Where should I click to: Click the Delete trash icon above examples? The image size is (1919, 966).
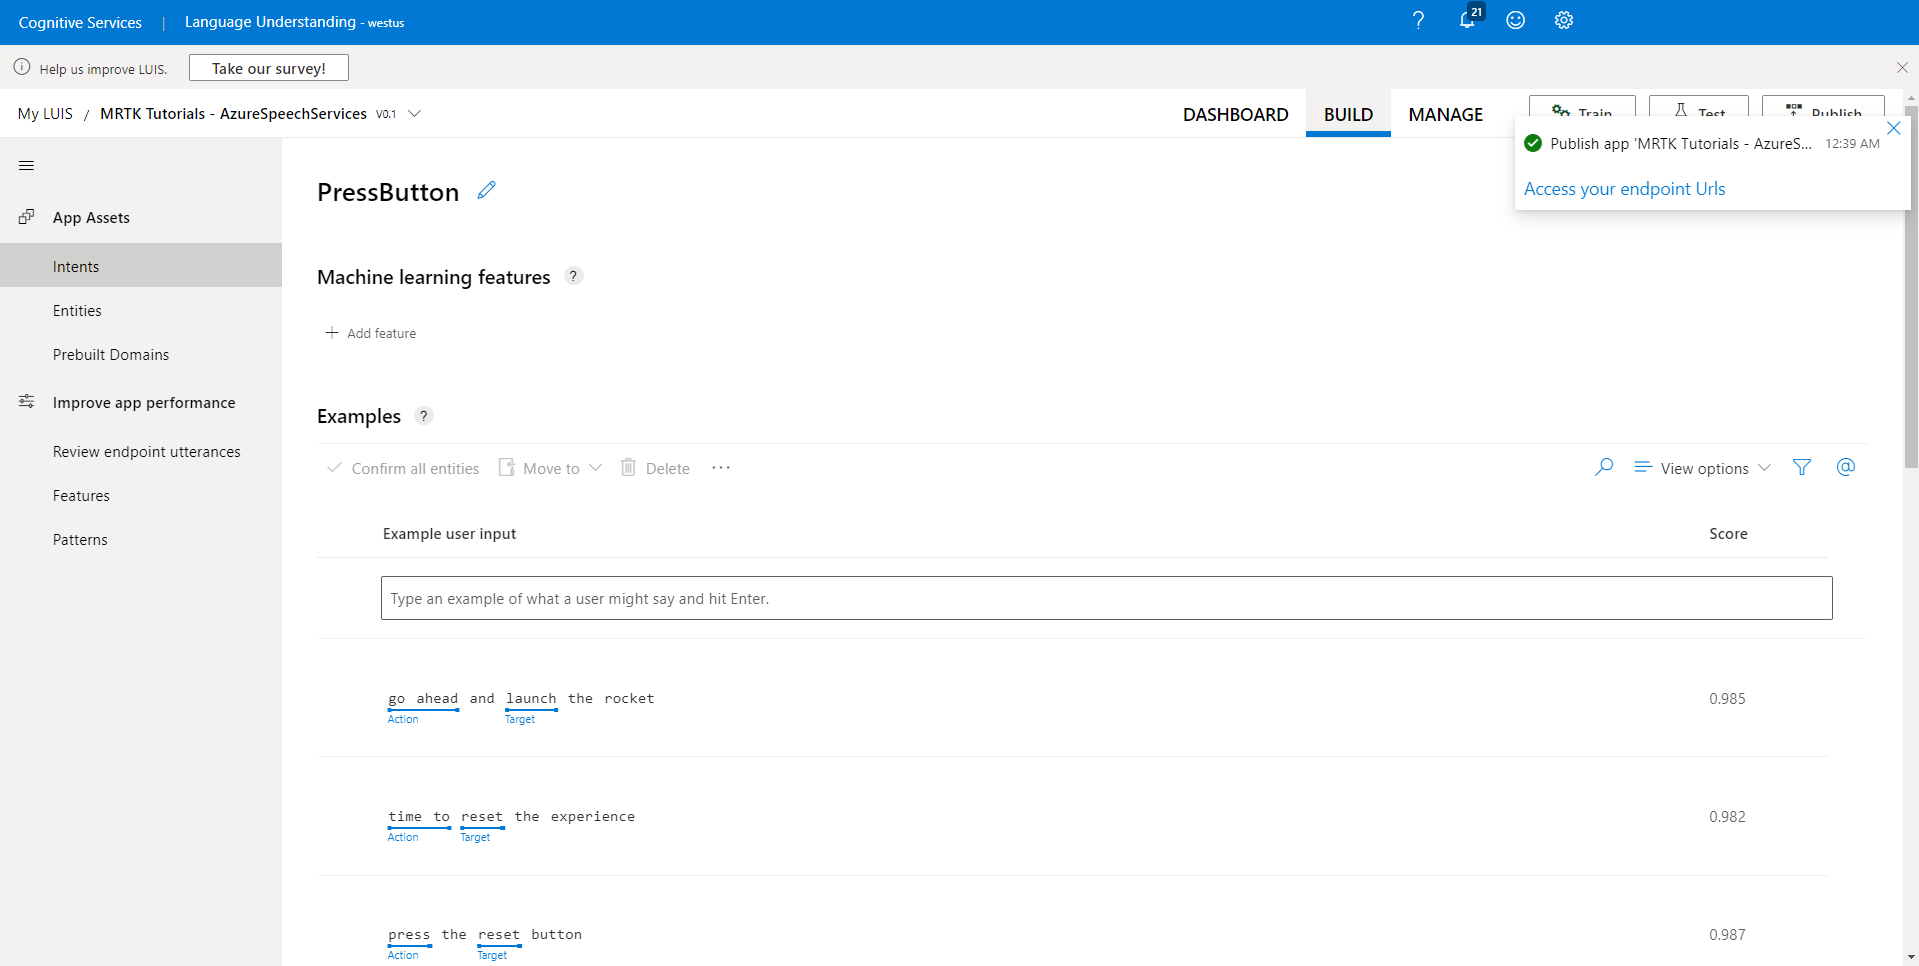(x=628, y=467)
